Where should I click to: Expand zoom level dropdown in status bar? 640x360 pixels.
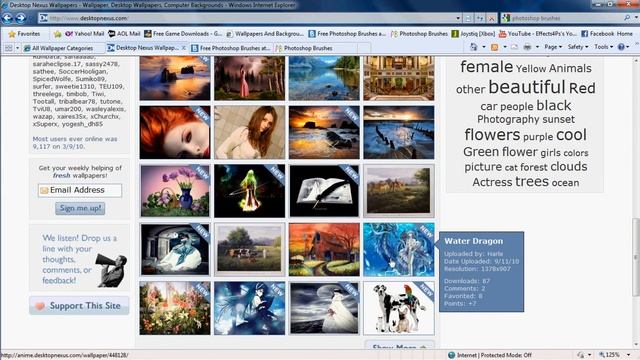point(628,355)
